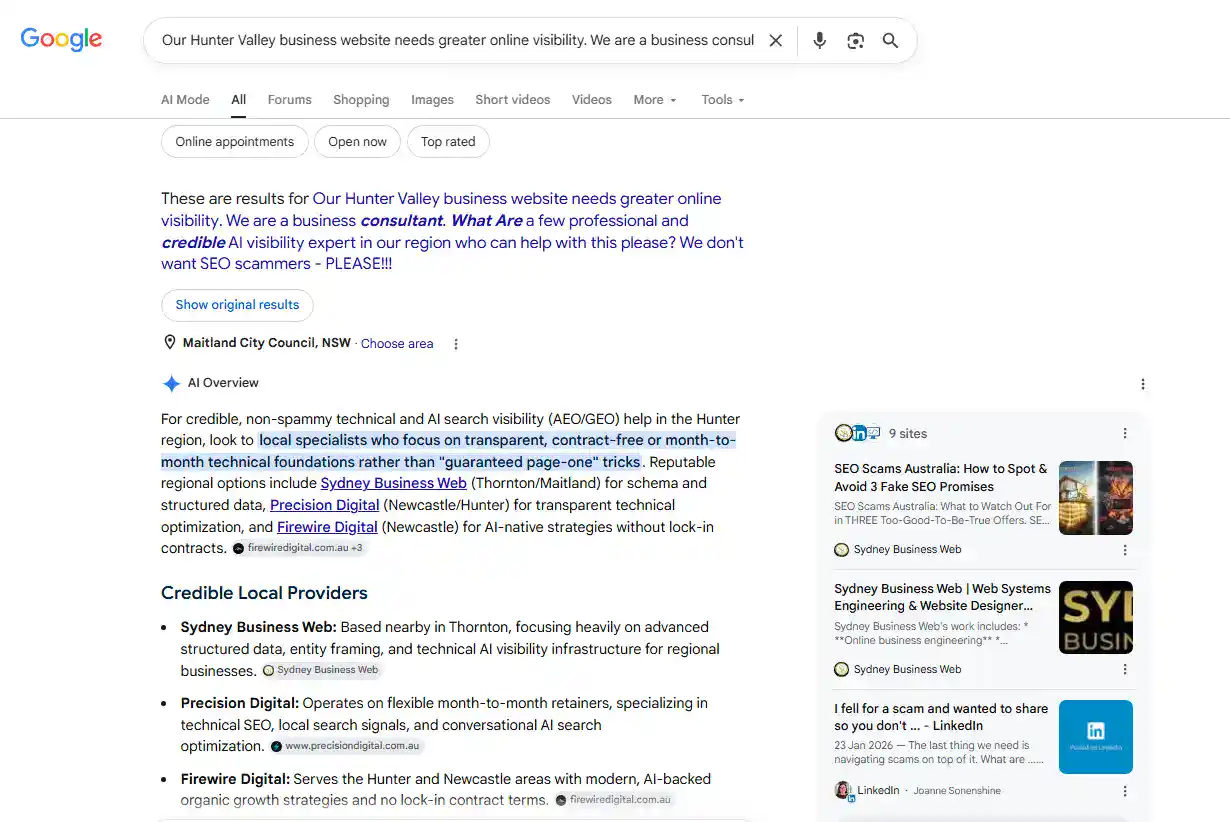Expand the Tools dropdown

723,100
